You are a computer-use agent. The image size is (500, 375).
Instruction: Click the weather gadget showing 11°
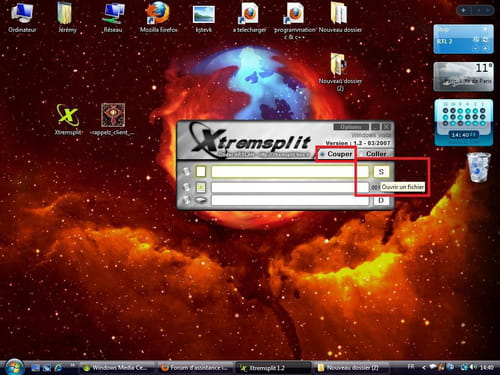463,76
